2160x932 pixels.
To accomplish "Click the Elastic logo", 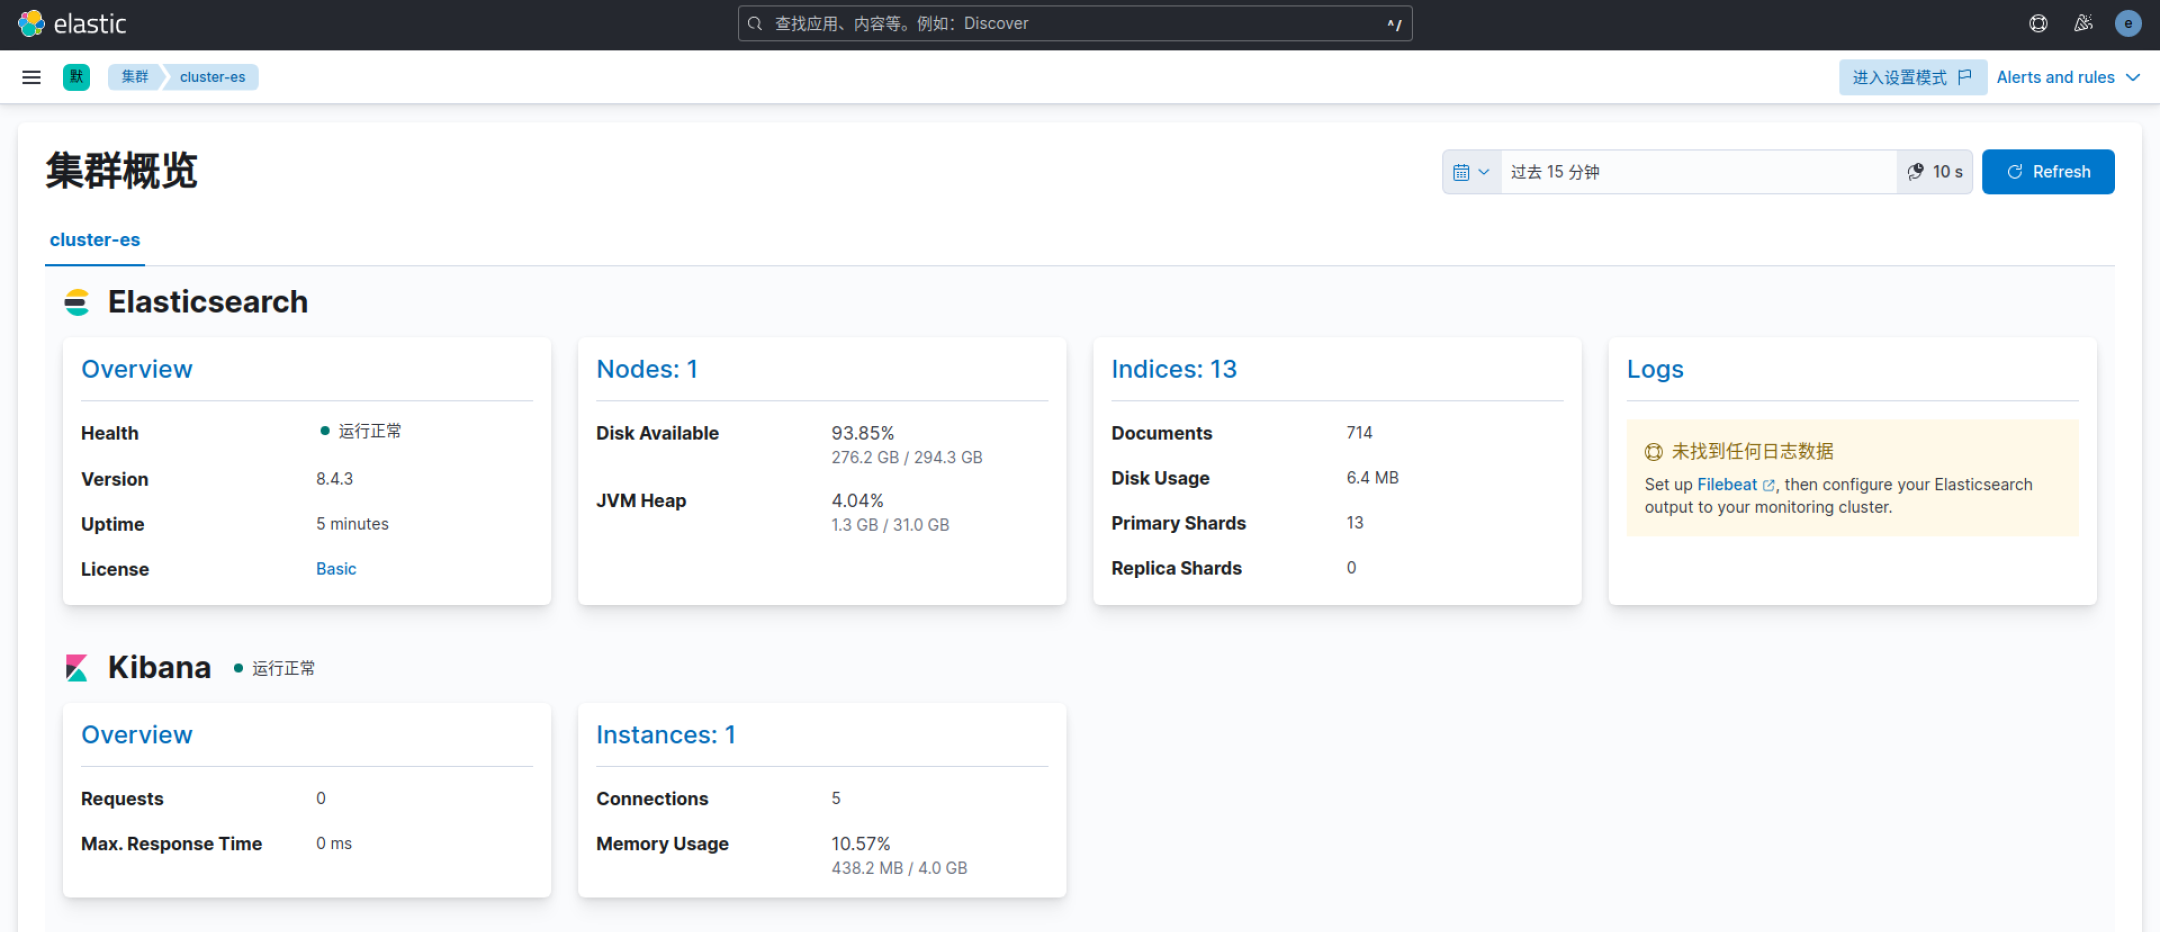I will click(72, 24).
